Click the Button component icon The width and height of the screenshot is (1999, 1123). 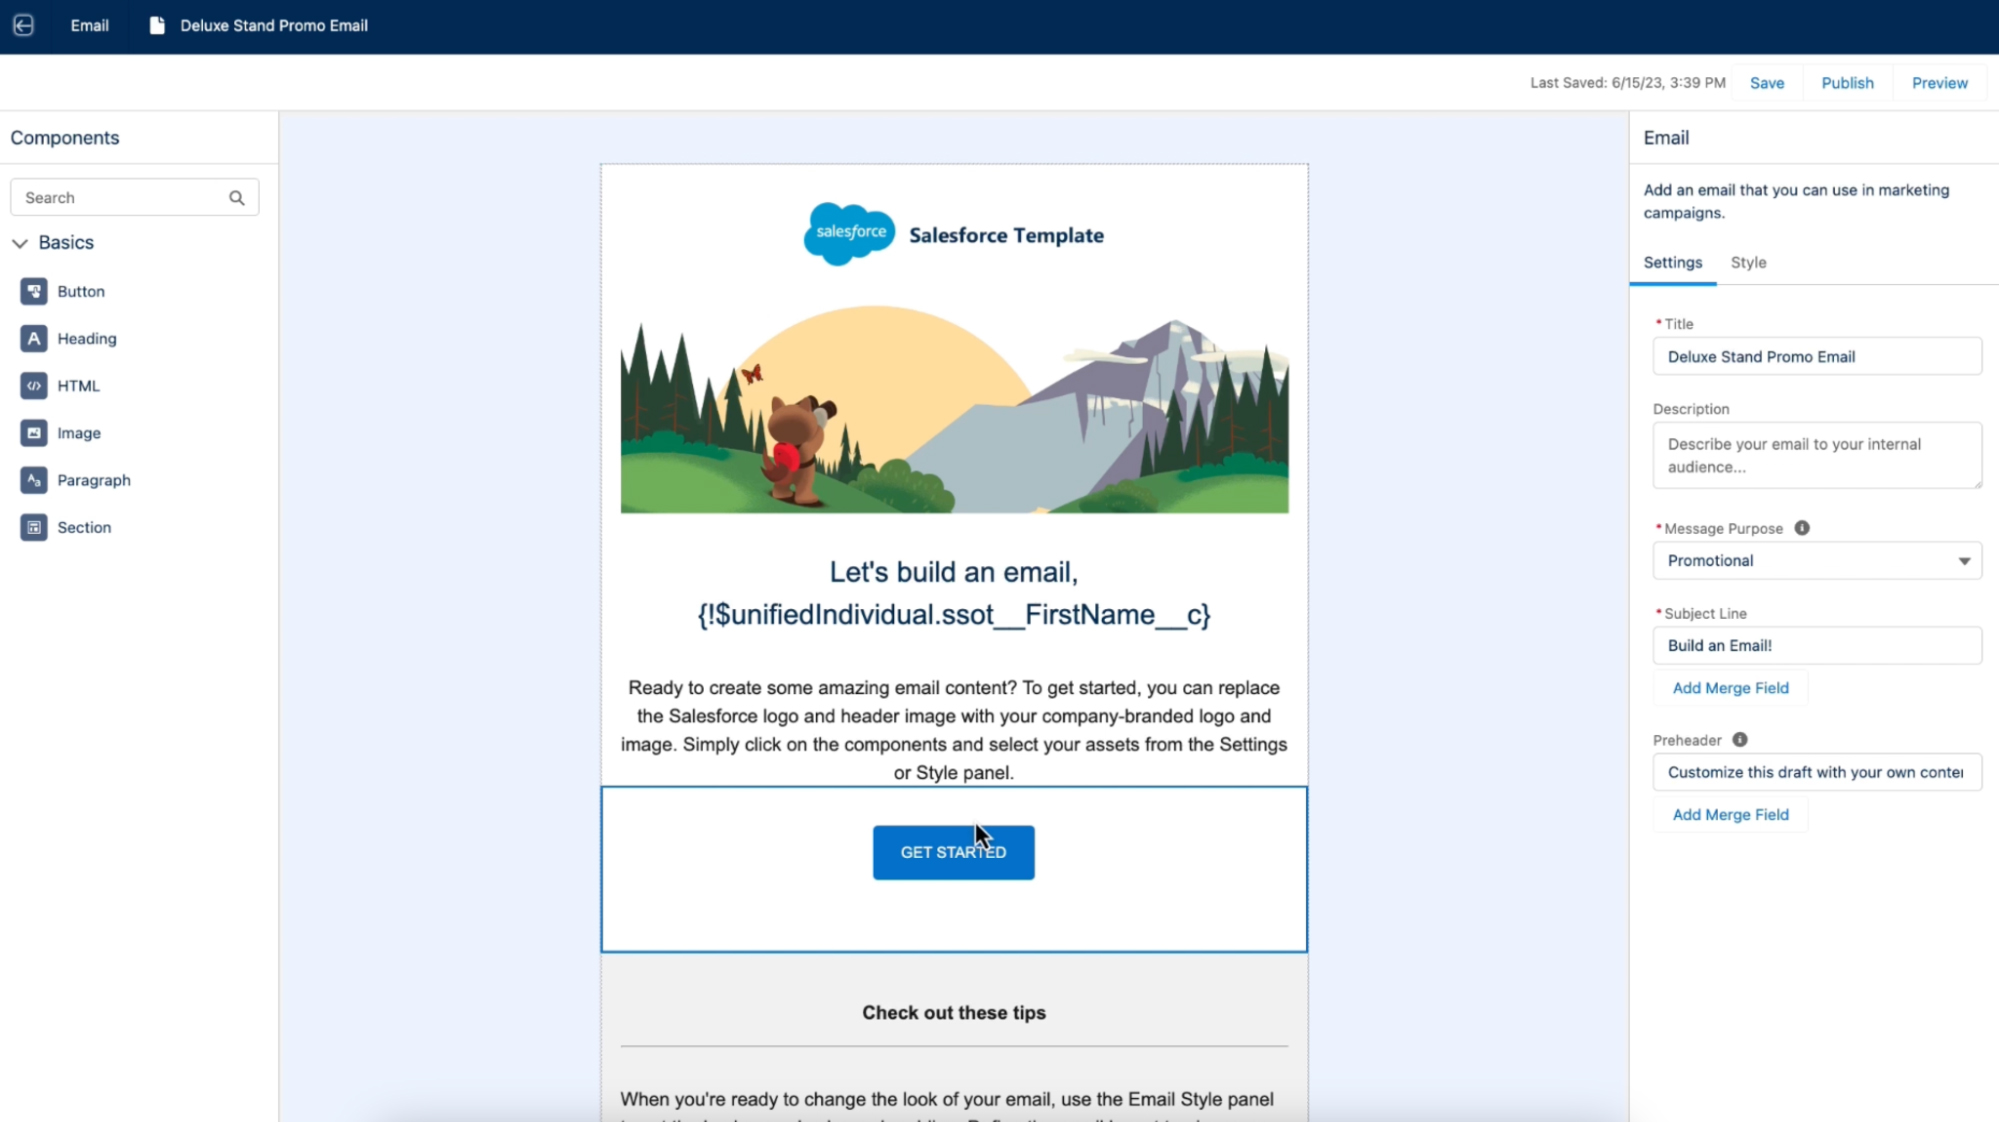click(34, 291)
